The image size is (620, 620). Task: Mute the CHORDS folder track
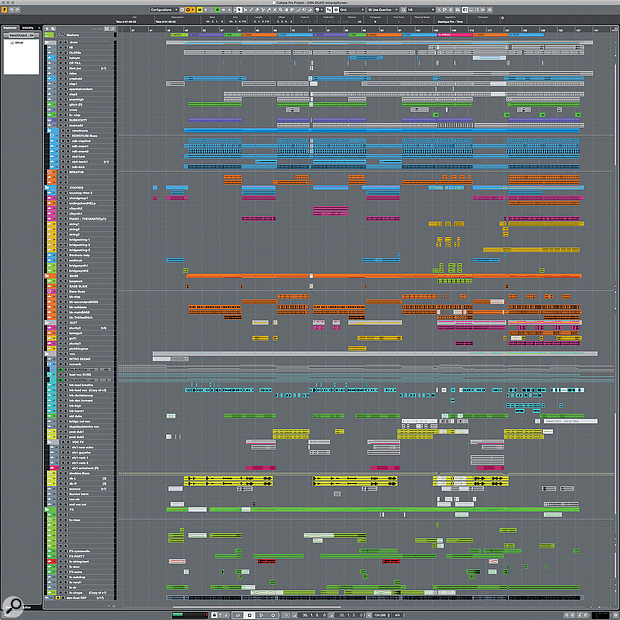tap(60, 187)
